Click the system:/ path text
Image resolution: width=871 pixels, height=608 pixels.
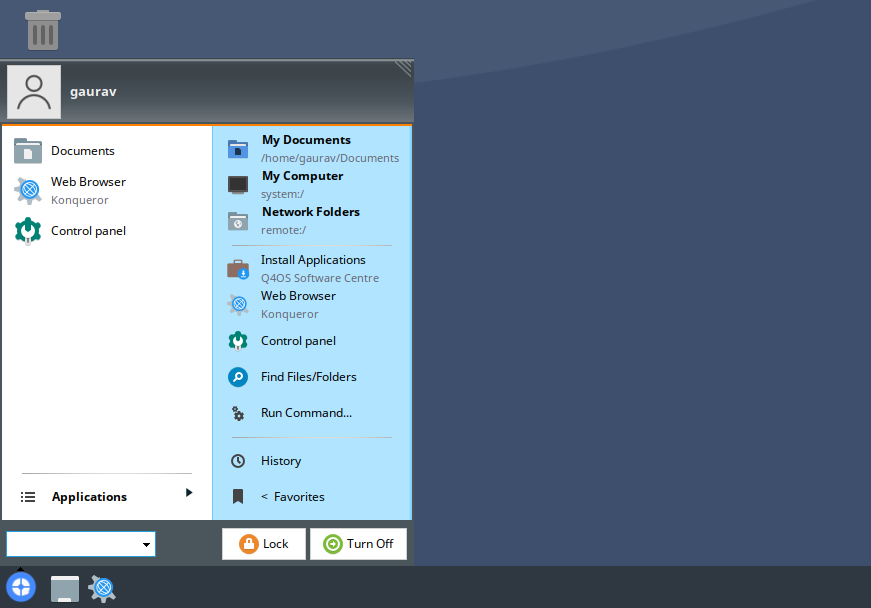tap(283, 194)
